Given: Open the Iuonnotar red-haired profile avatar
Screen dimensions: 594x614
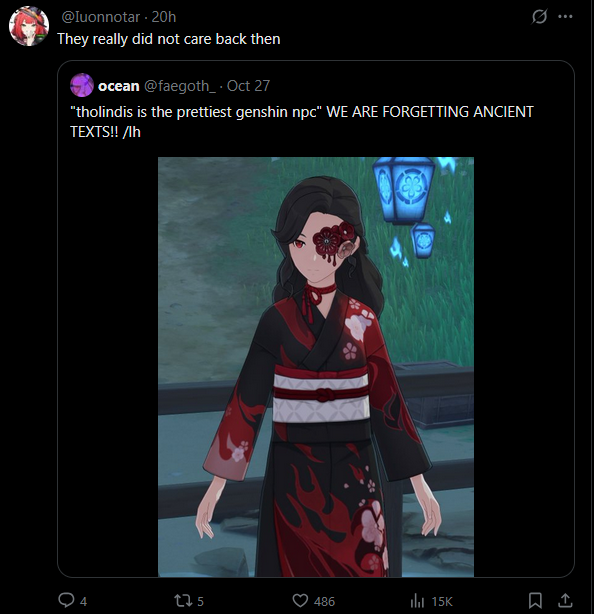Looking at the screenshot, I should point(29,26).
